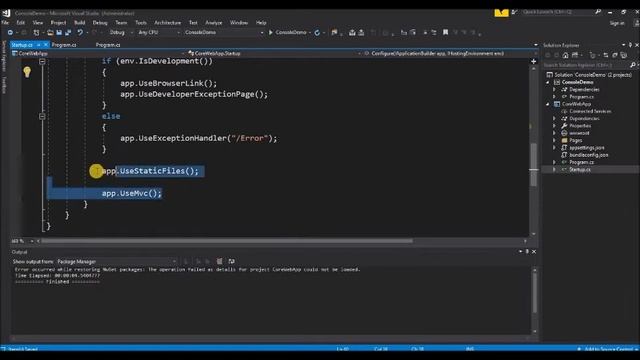Open the Debug menu
Image resolution: width=640 pixels, height=360 pixels.
click(x=100, y=23)
